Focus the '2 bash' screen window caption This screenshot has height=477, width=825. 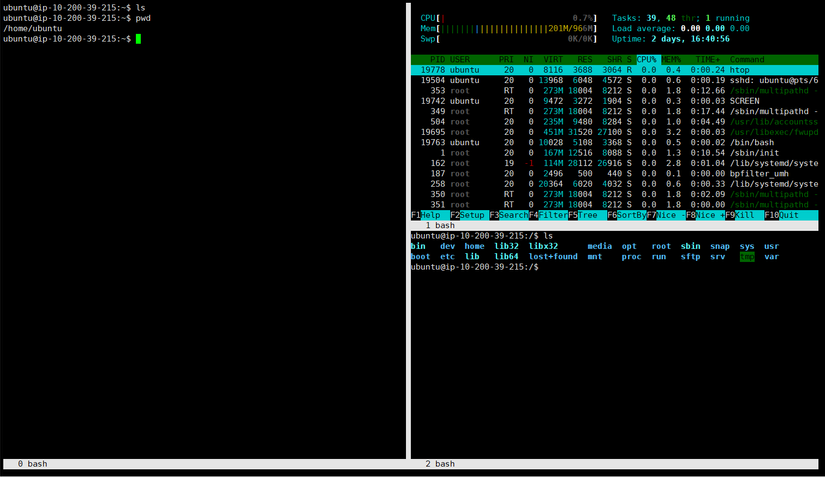coord(440,464)
